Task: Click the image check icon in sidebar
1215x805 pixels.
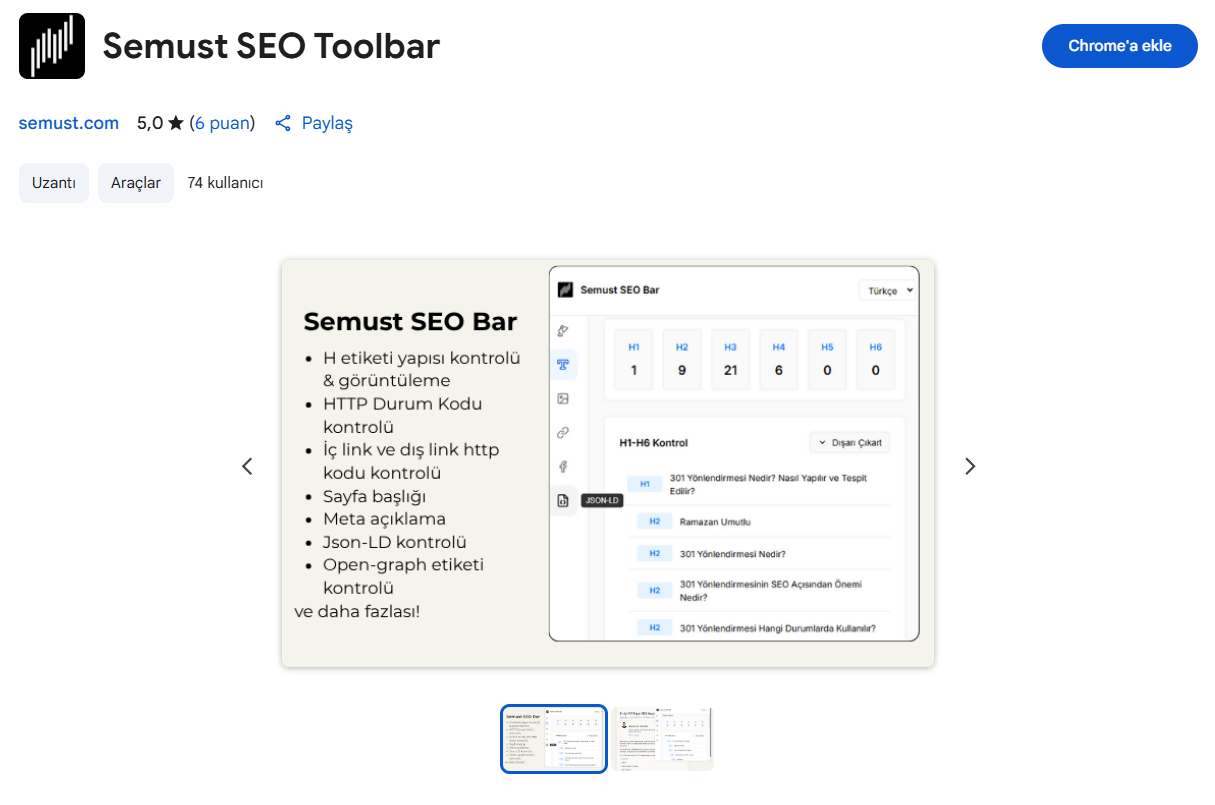Action: [x=563, y=398]
